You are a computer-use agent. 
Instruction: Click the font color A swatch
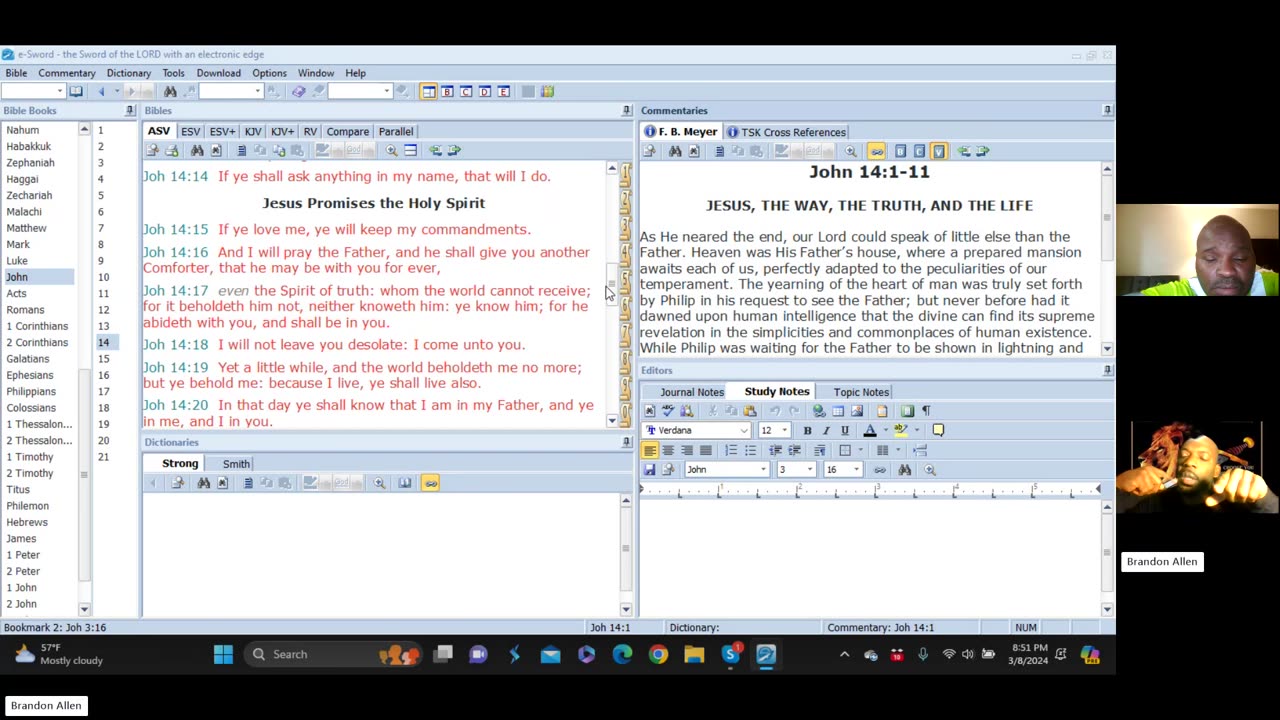[x=870, y=430]
